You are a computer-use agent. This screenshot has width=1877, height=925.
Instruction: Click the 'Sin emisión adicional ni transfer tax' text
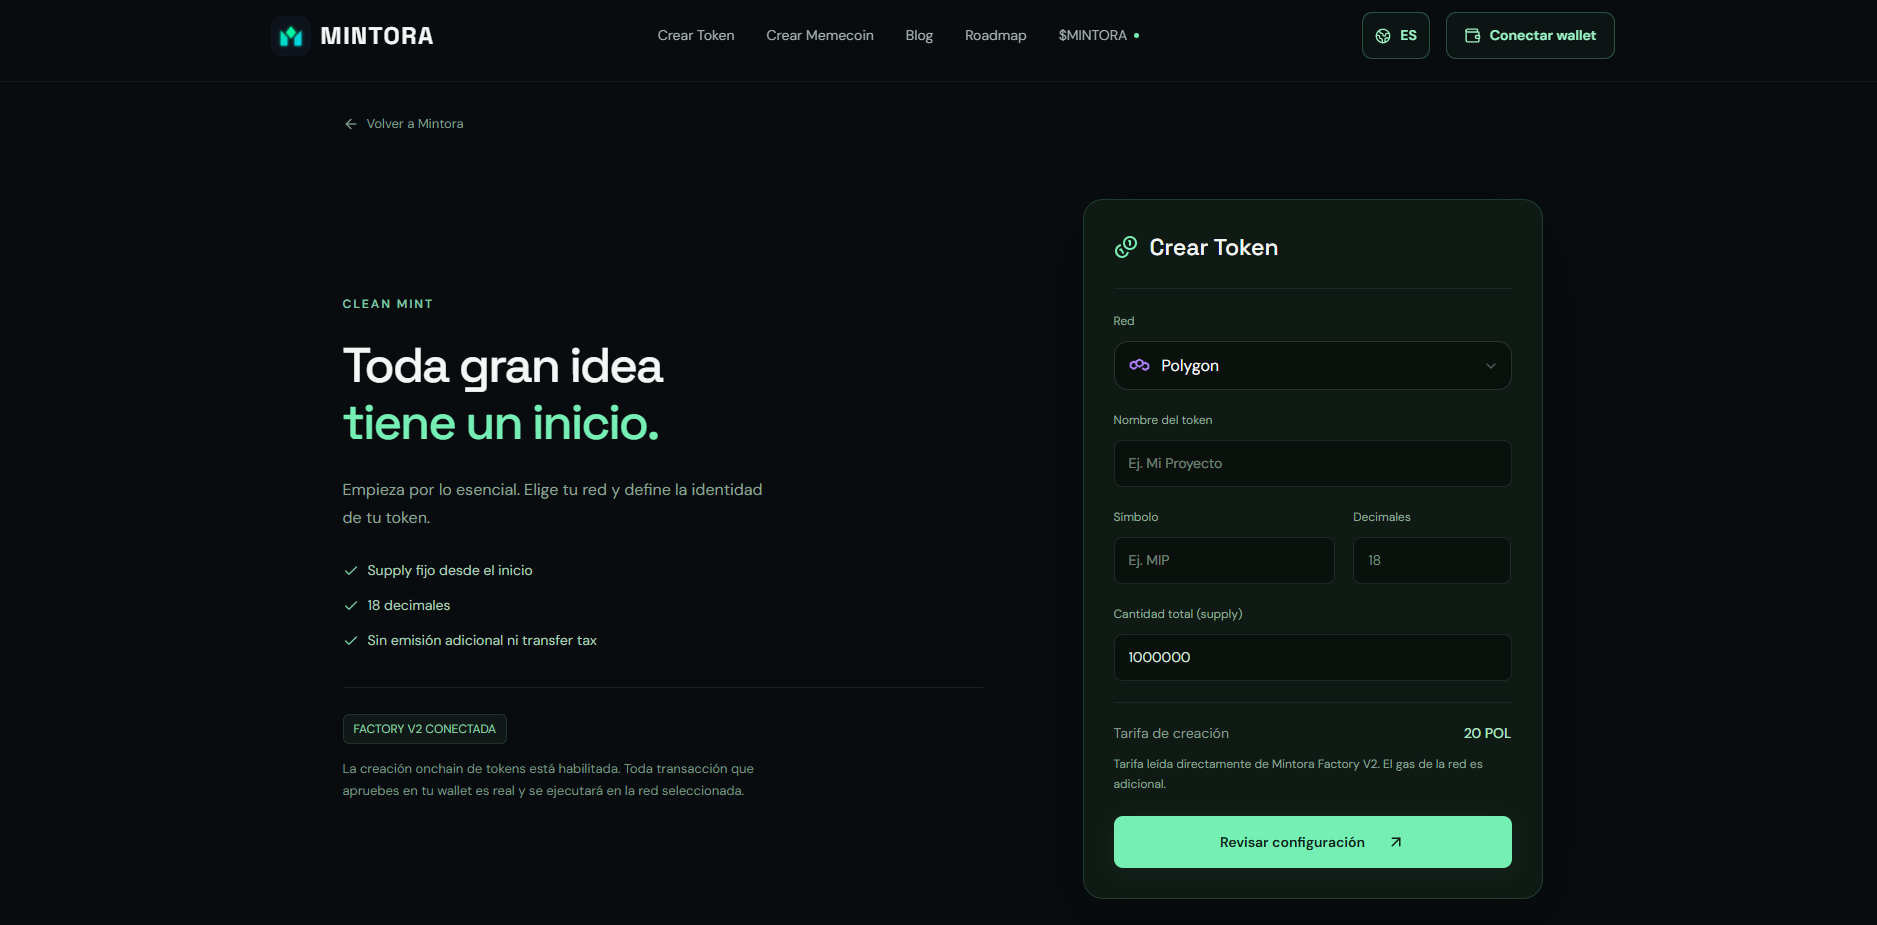tap(482, 640)
